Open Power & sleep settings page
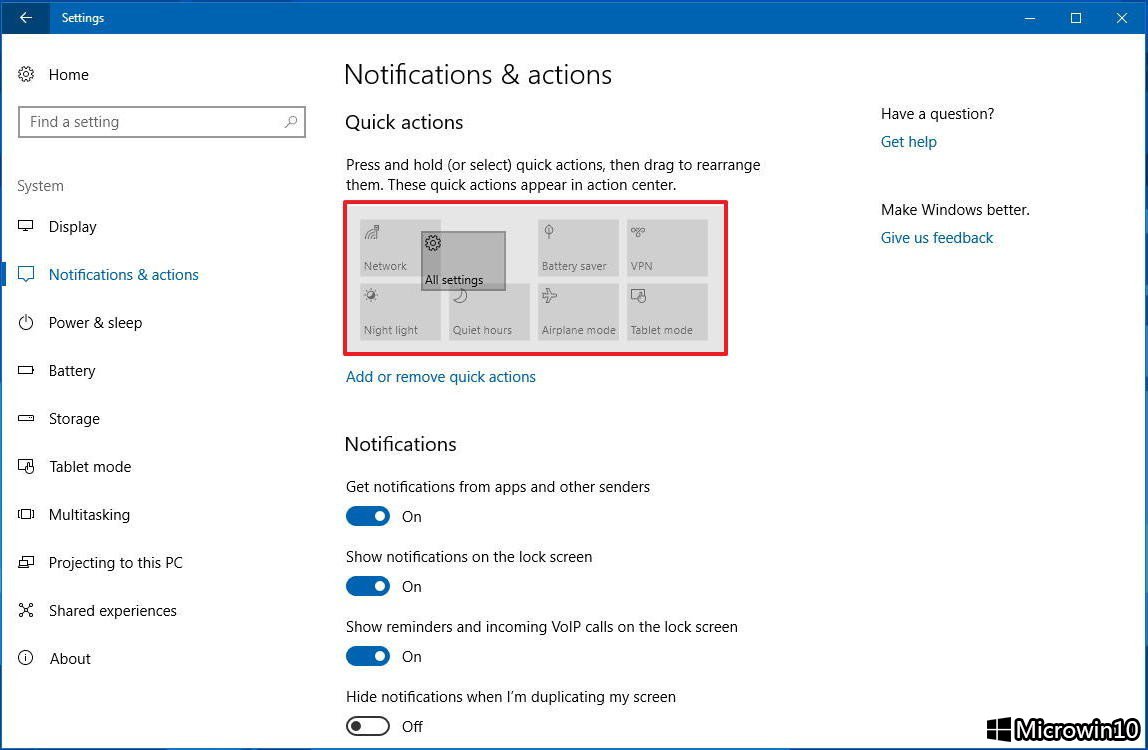This screenshot has height=750, width=1148. (x=95, y=323)
